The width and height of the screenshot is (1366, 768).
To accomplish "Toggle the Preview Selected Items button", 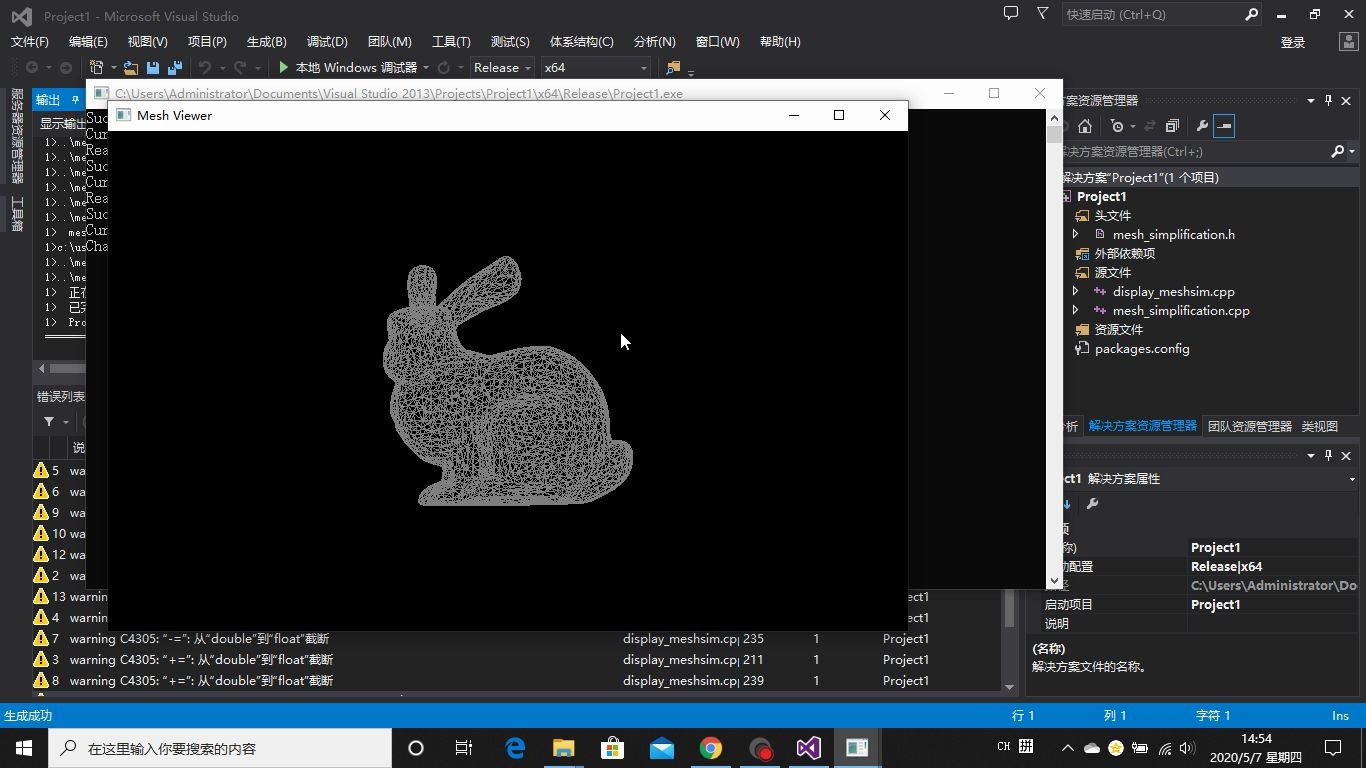I will 1225,126.
